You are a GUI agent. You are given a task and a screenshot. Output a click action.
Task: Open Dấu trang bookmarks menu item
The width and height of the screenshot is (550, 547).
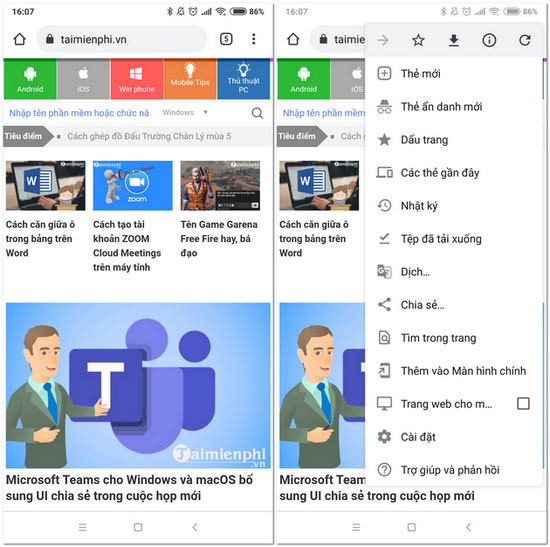coord(454,140)
